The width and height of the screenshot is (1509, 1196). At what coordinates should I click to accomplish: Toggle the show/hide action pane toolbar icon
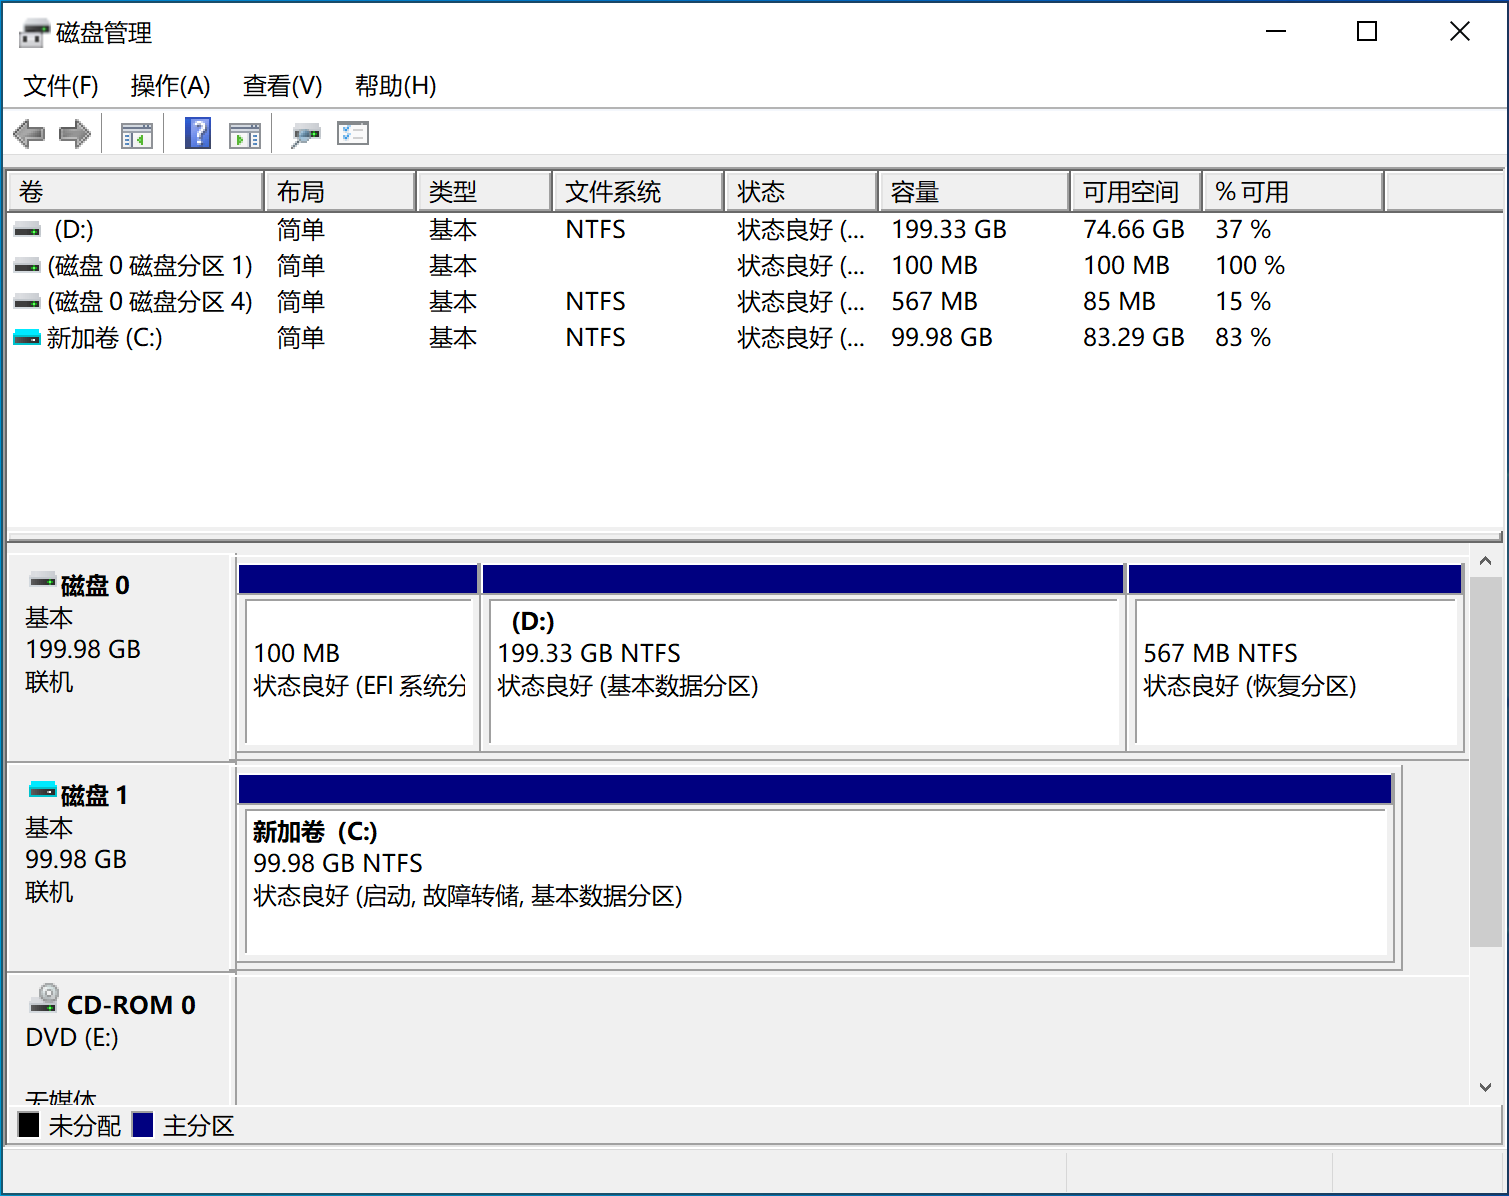tap(245, 133)
